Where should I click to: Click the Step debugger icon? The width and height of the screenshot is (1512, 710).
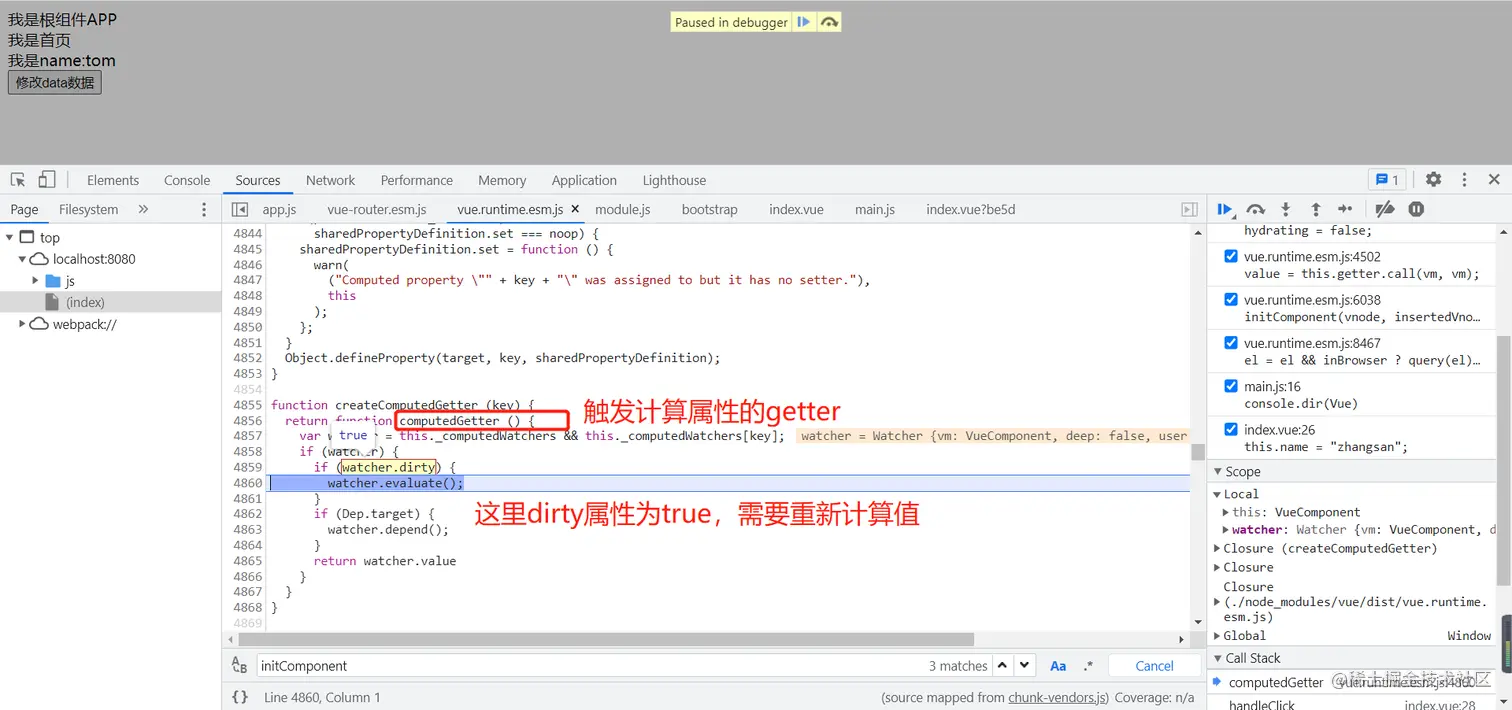click(x=1346, y=209)
